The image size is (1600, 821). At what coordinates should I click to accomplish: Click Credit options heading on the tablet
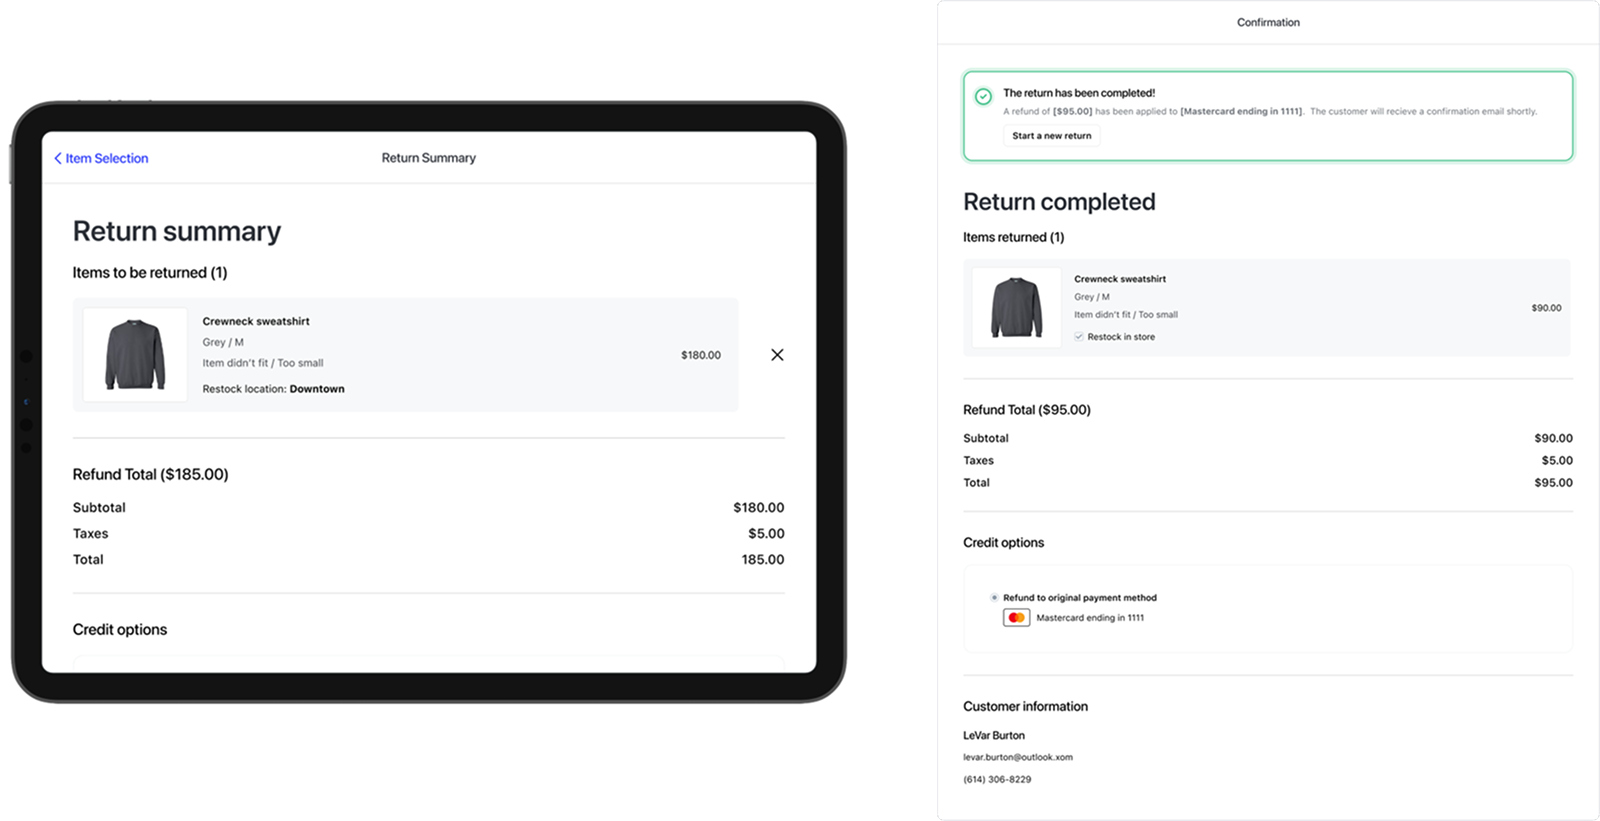coord(120,629)
